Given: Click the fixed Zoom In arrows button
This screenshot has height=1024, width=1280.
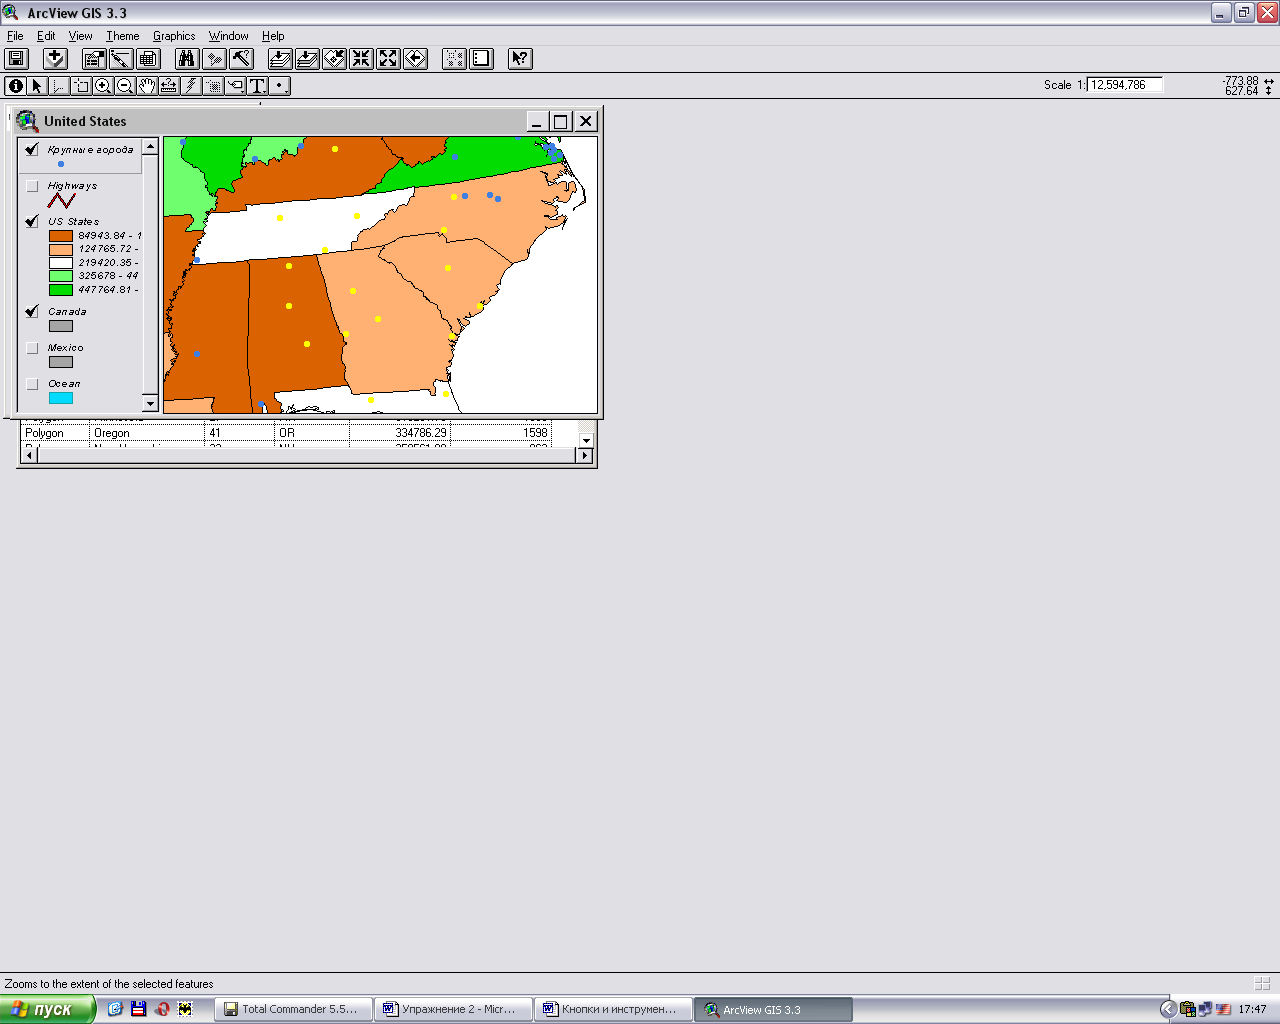Looking at the screenshot, I should [362, 59].
